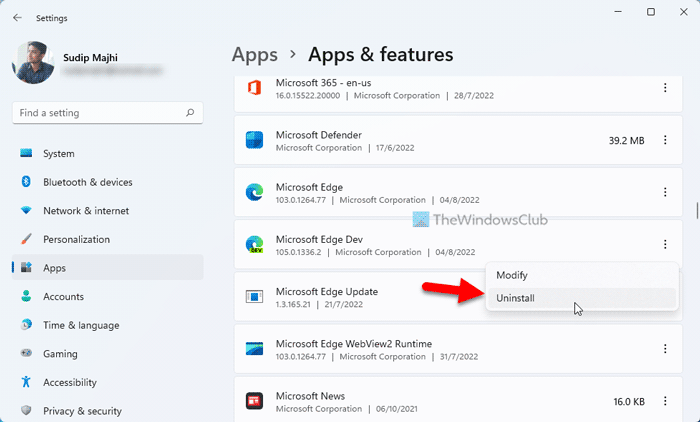Go to Network & internet settings
Image resolution: width=700 pixels, height=422 pixels.
click(108, 211)
